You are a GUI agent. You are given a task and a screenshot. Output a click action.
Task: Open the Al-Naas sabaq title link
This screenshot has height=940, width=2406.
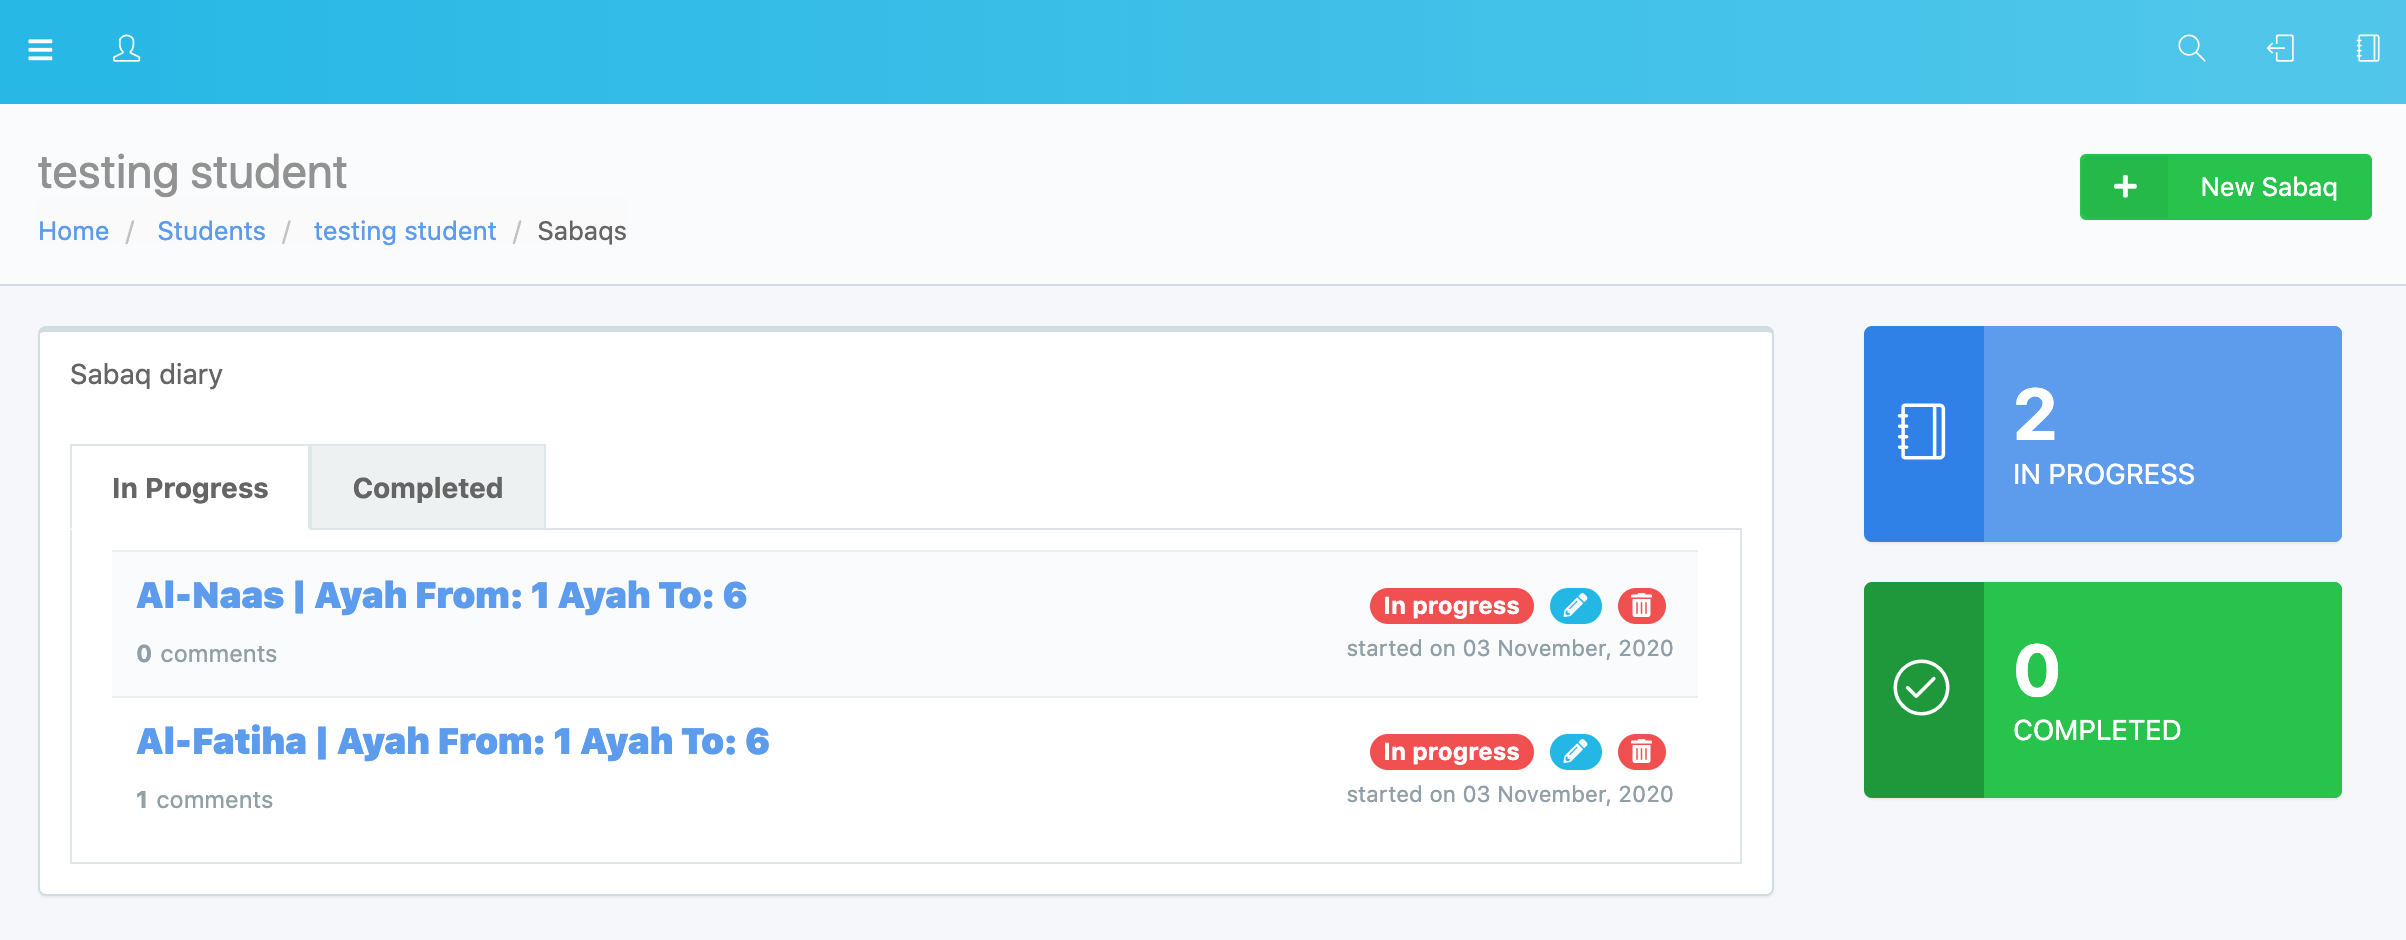[x=441, y=596]
